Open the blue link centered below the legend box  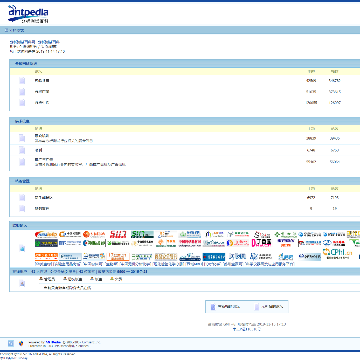click(x=246, y=329)
